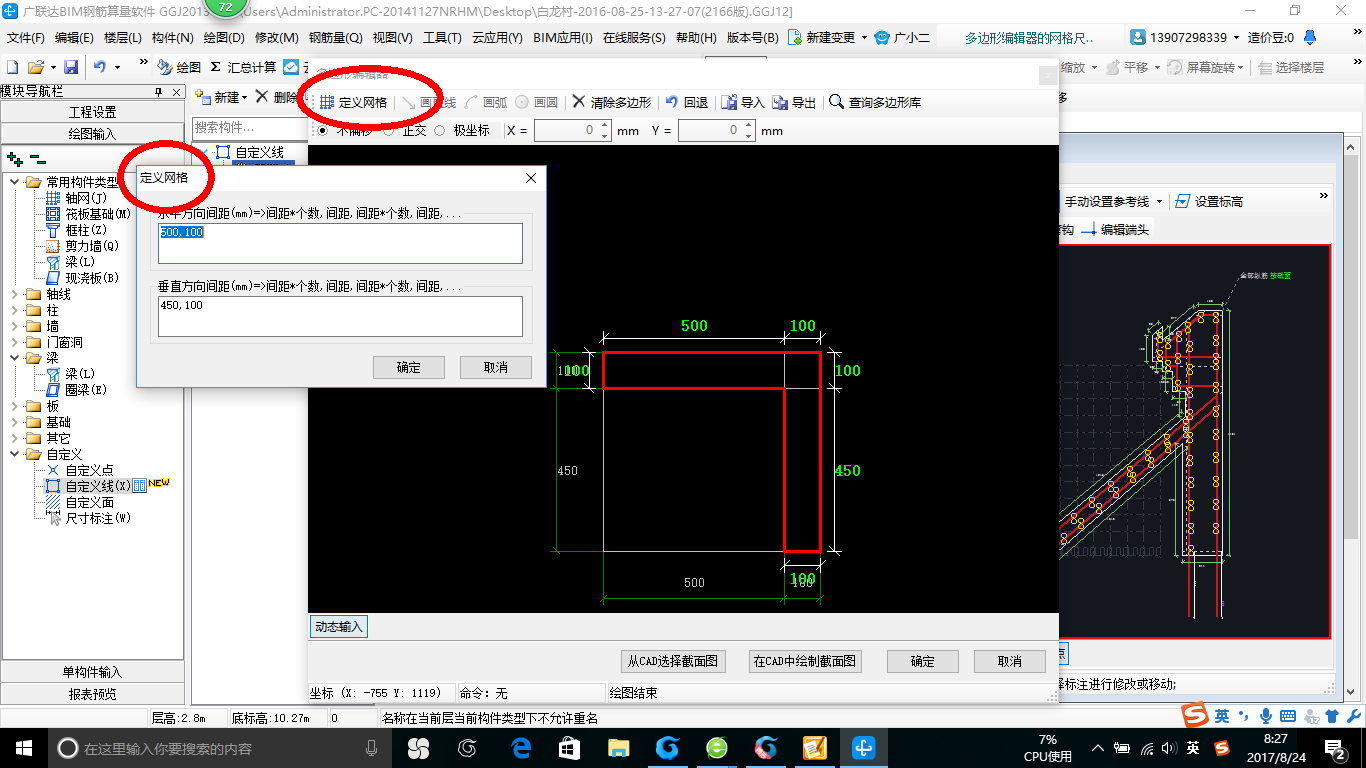
Task: Expand the 门窗洞 folder
Action: point(15,342)
